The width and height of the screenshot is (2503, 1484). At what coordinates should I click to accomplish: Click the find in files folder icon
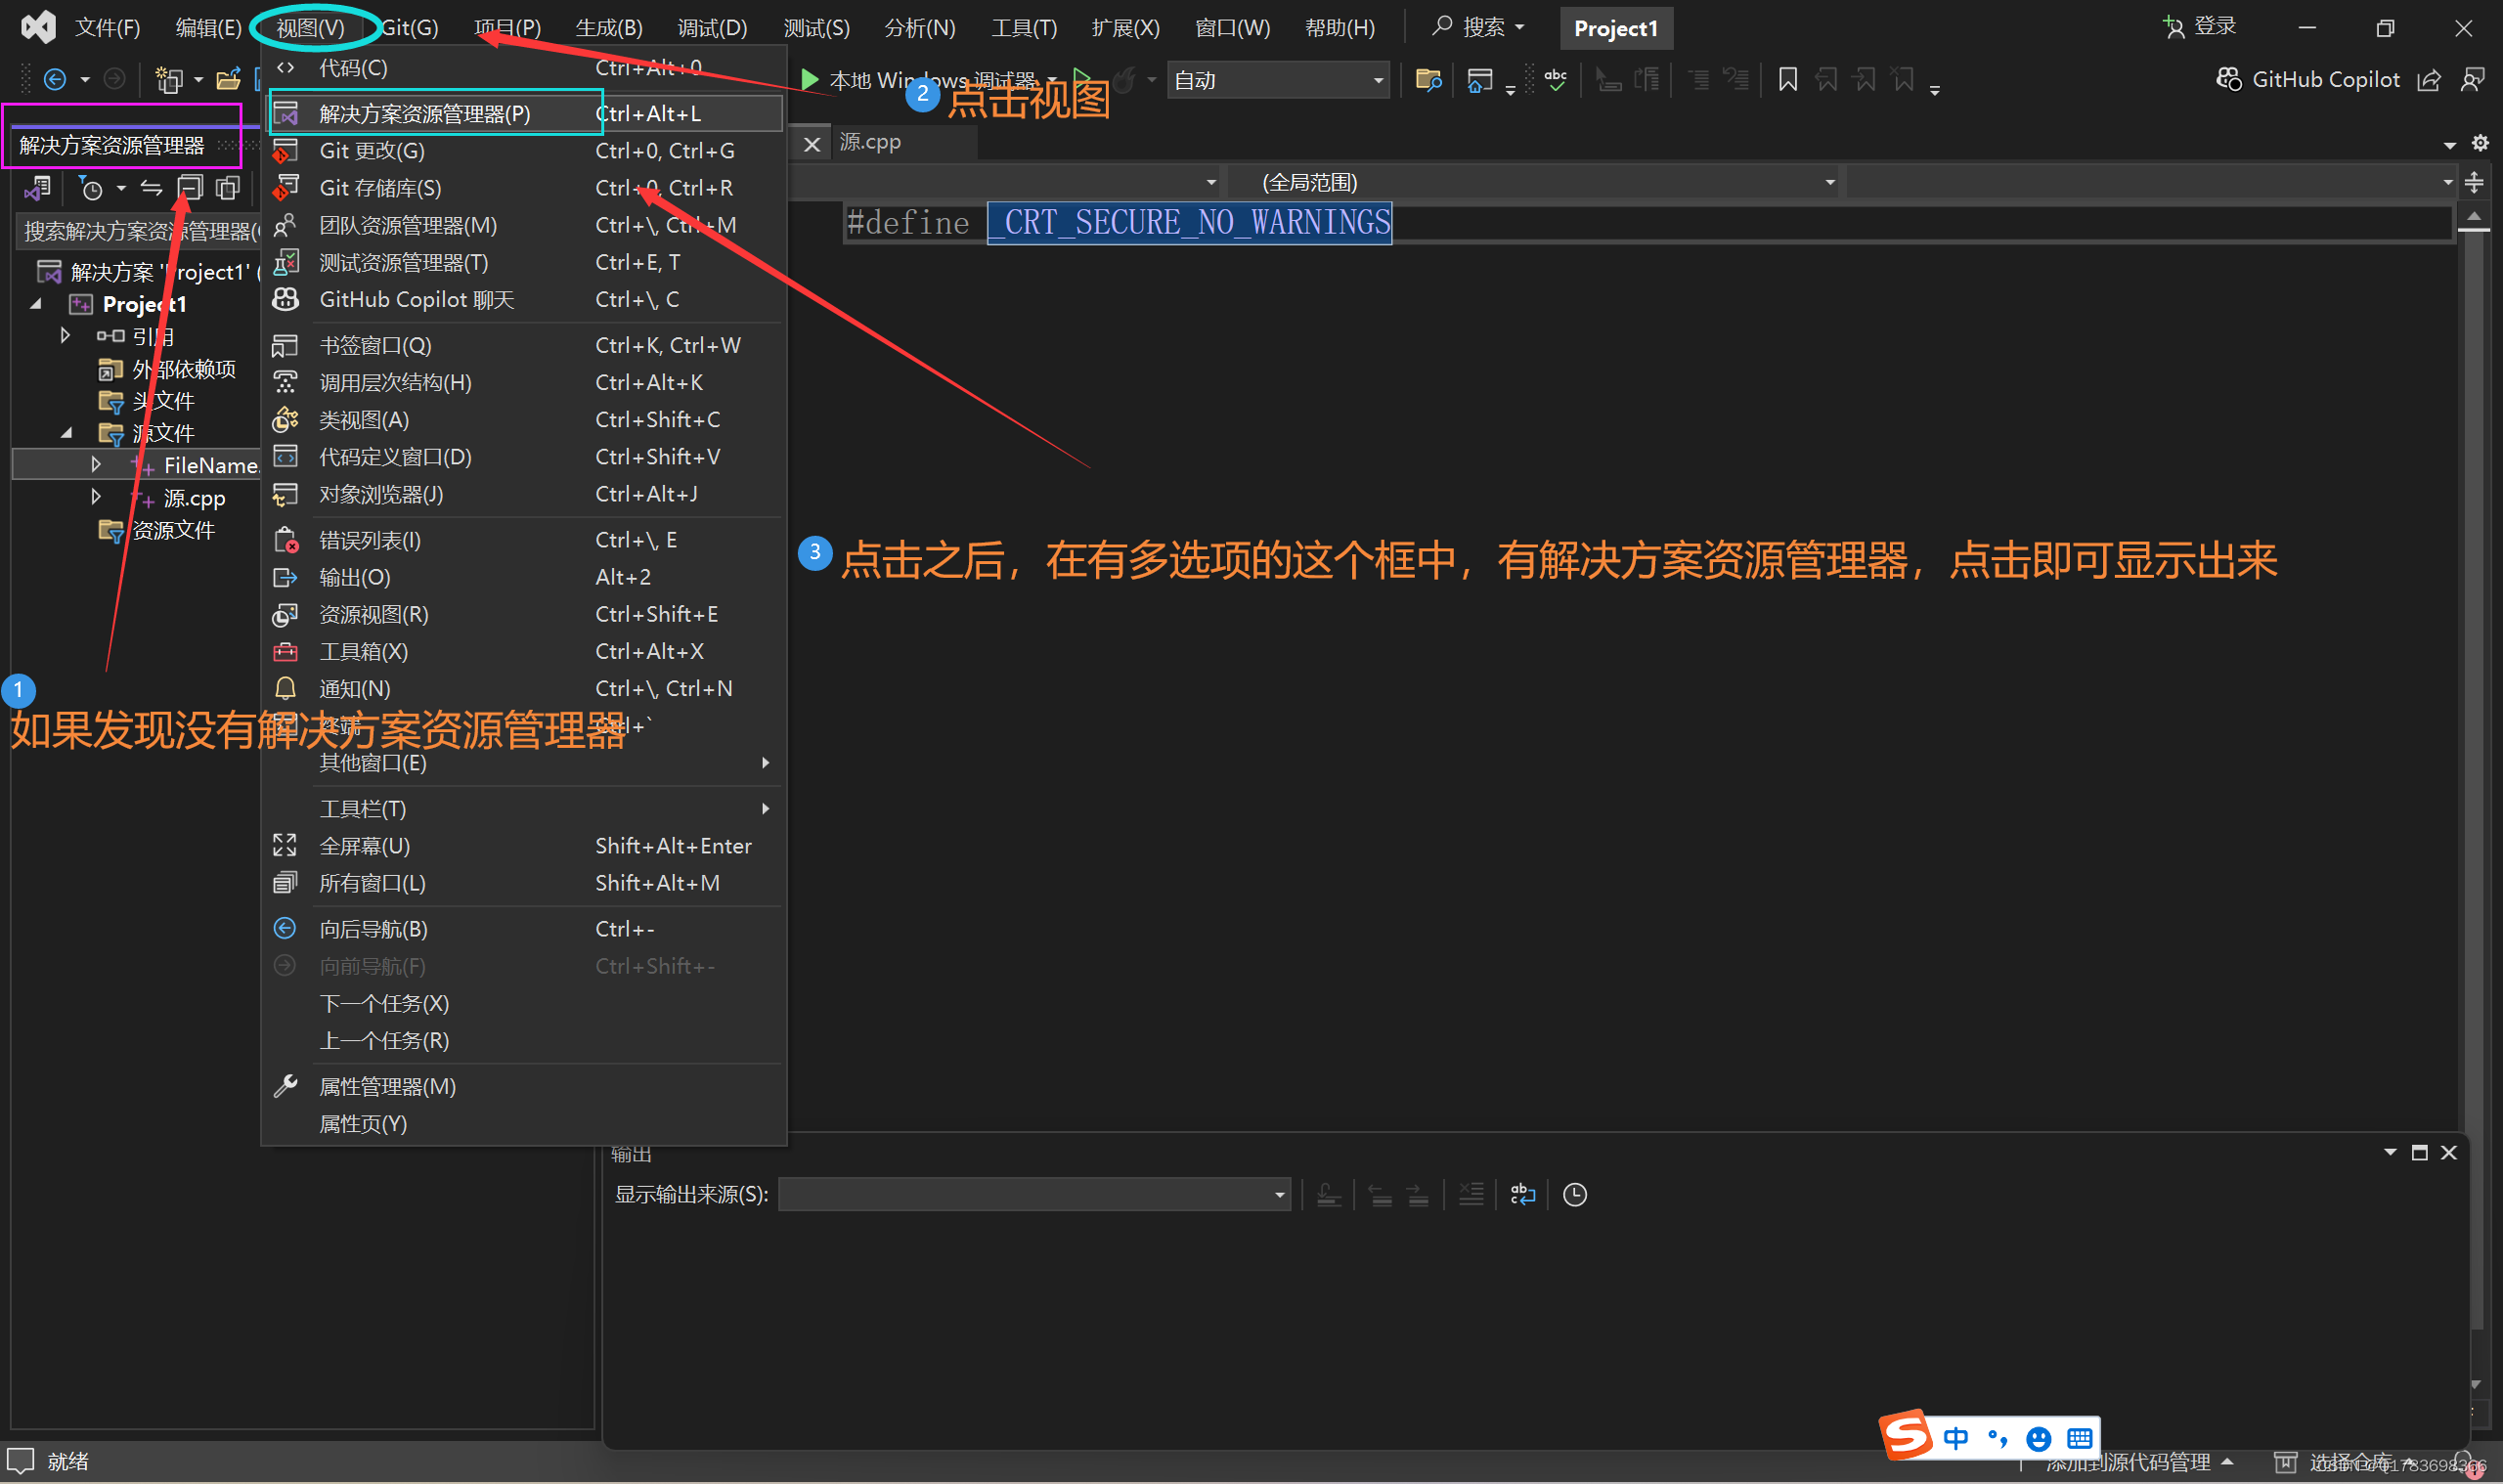(x=1428, y=80)
